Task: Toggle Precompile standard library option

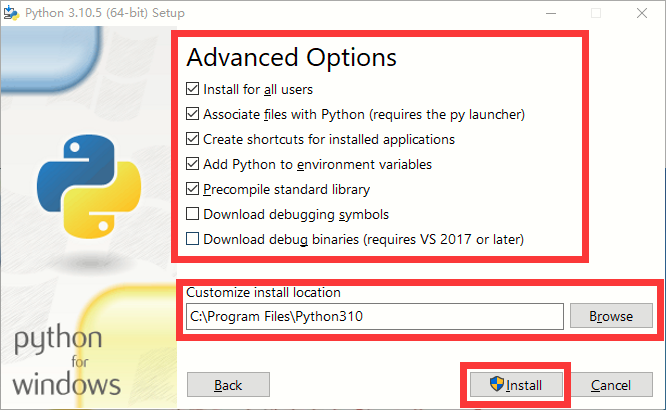Action: 192,189
